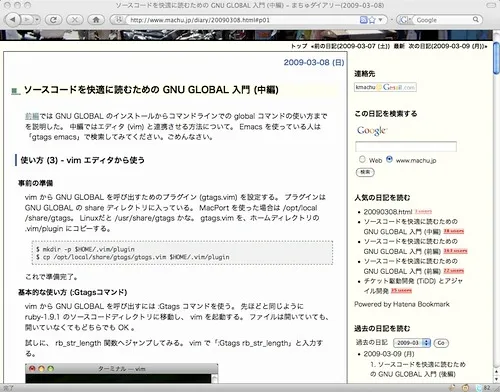500x392 pixels.
Task: Click users badge beside チケット駆動開発 entry
Action: click(x=401, y=291)
